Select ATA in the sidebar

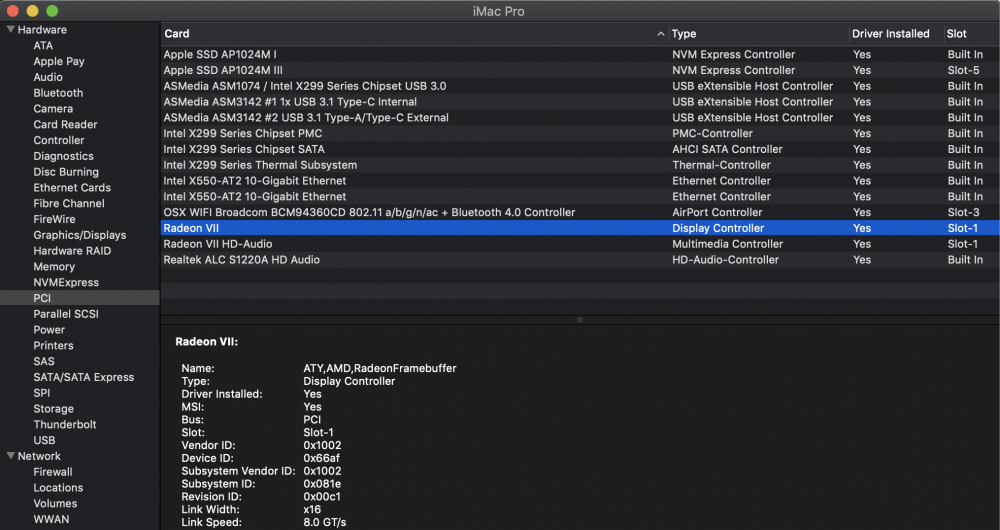click(43, 45)
